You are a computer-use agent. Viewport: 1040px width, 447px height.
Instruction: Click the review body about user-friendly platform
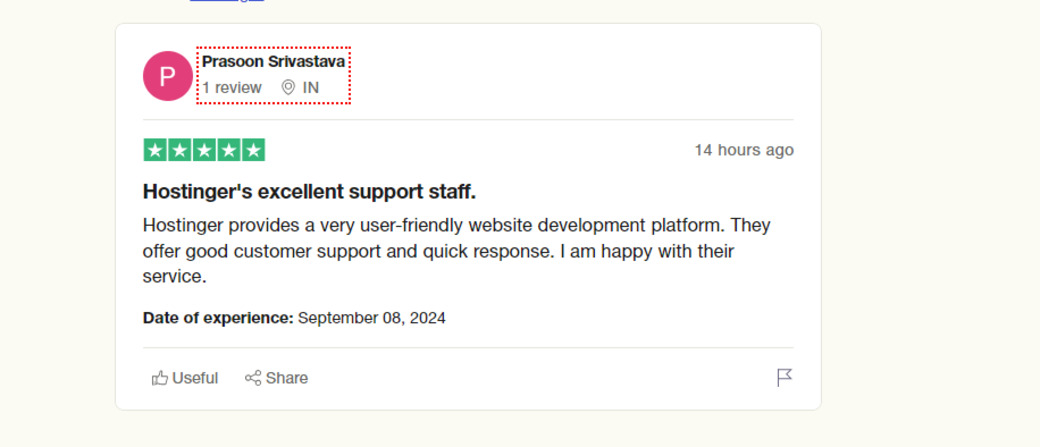click(456, 251)
